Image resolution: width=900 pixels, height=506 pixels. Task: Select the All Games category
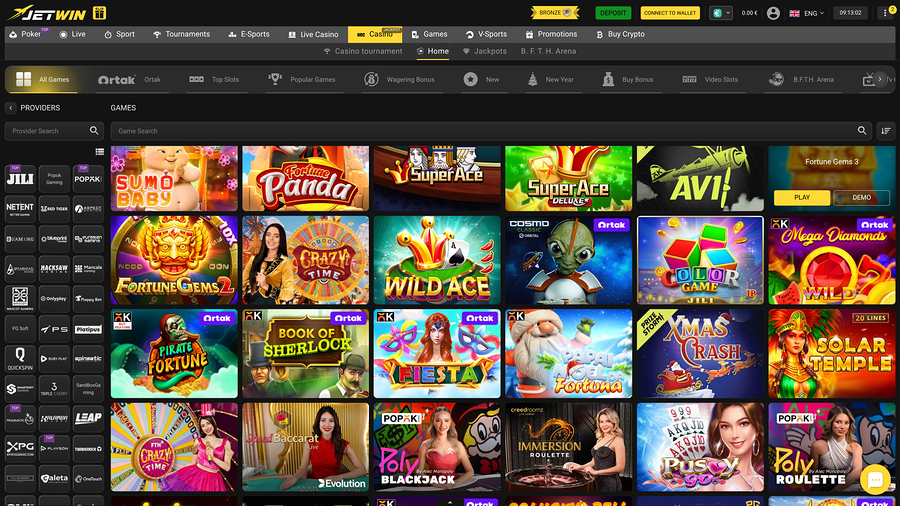[42, 80]
